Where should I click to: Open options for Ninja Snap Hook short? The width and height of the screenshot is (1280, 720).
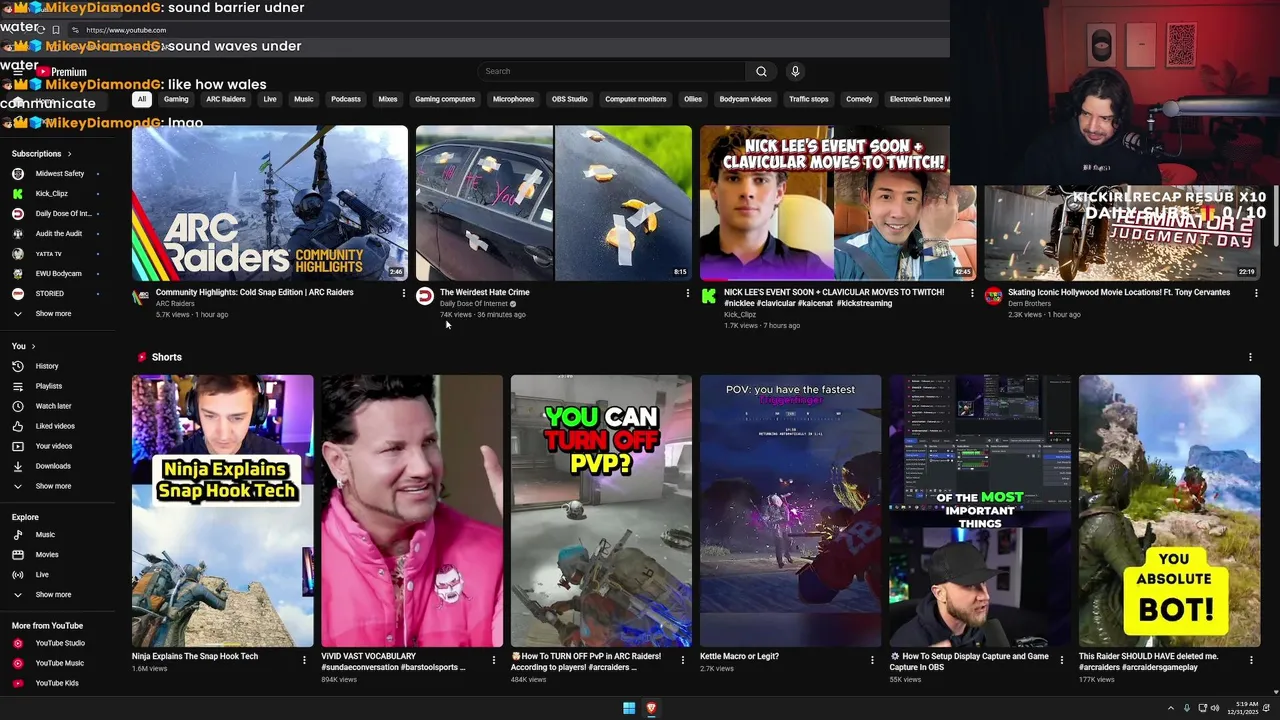point(304,660)
